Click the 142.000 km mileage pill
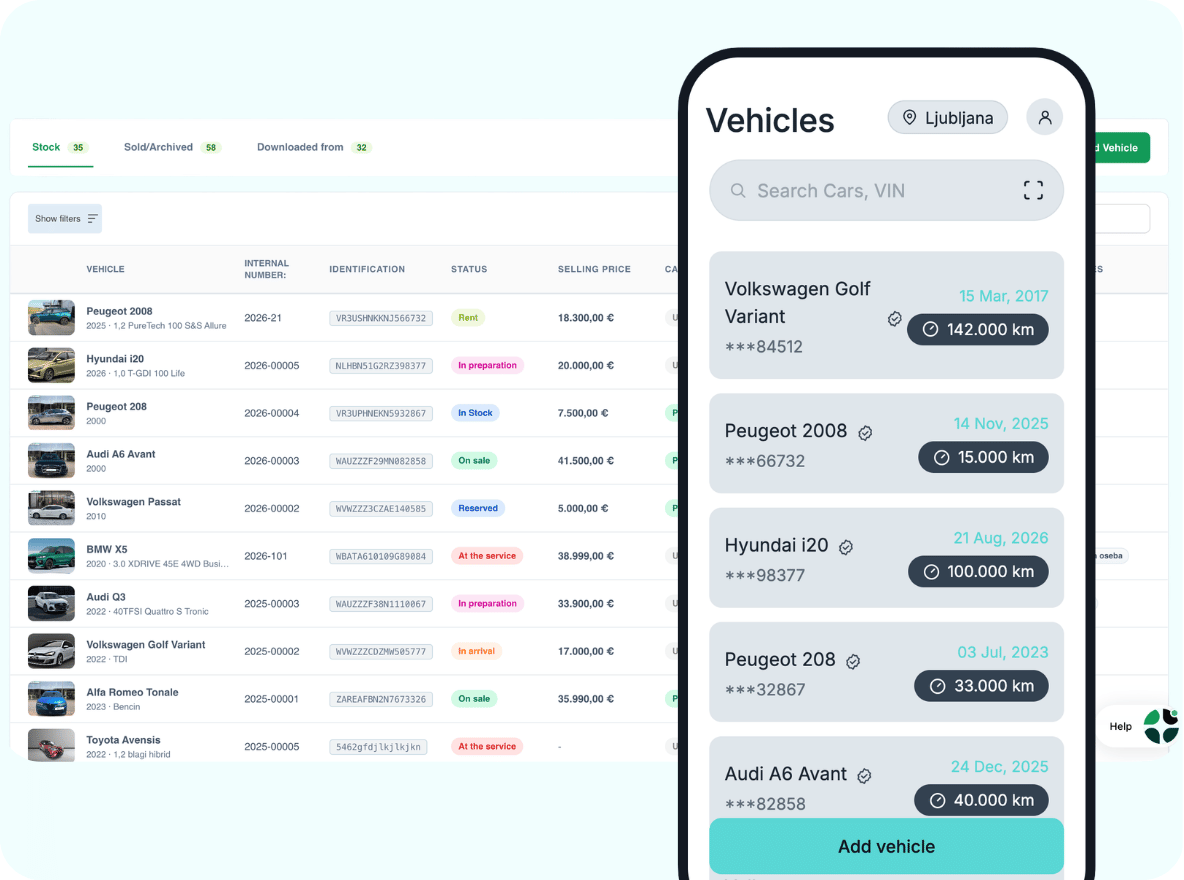This screenshot has width=1184, height=880. [x=978, y=329]
